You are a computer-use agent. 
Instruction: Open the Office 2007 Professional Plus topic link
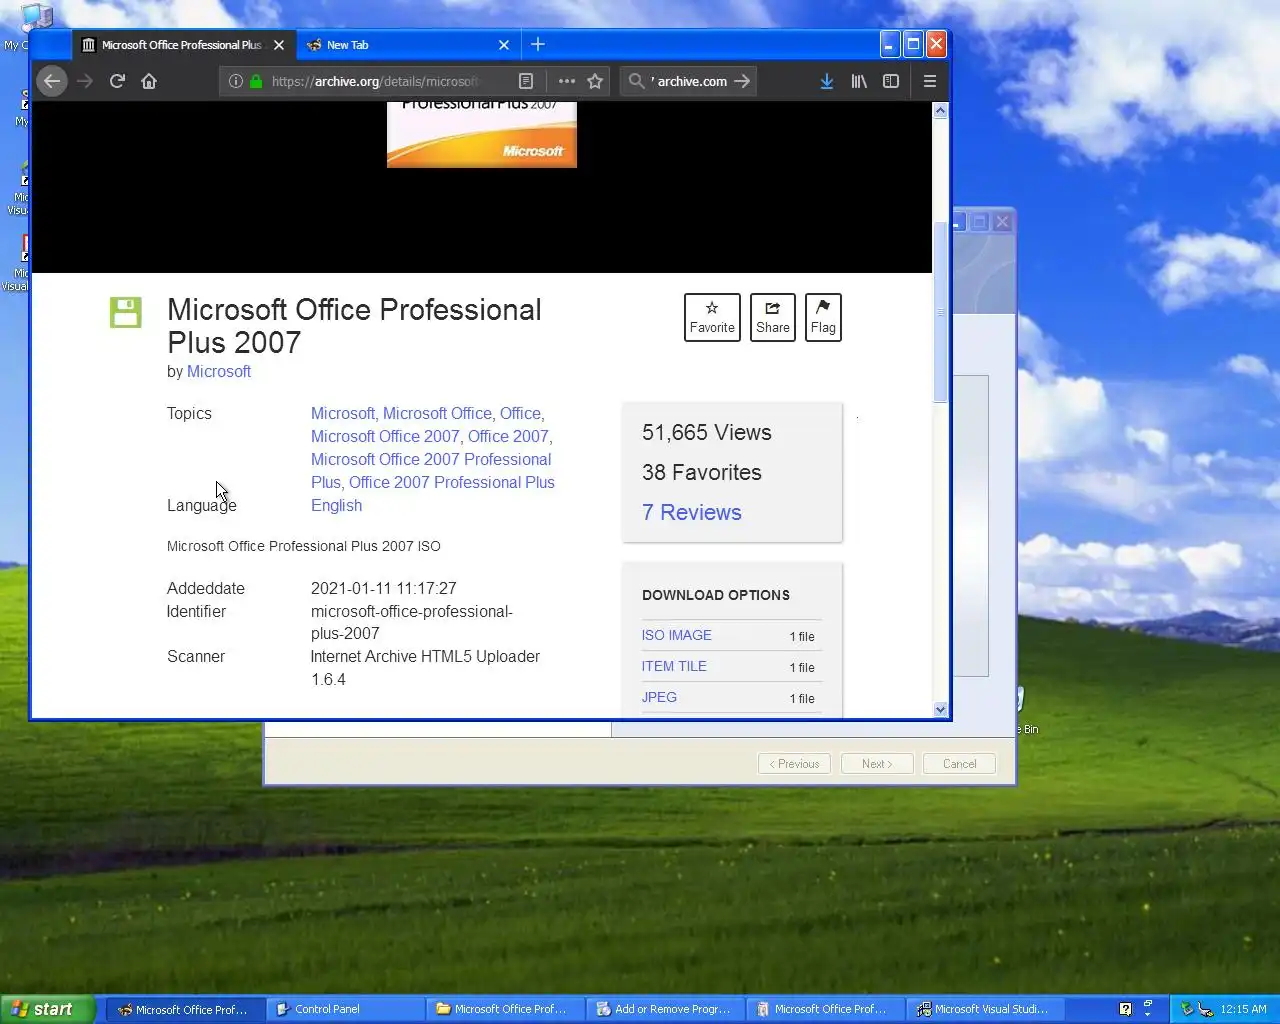452,482
